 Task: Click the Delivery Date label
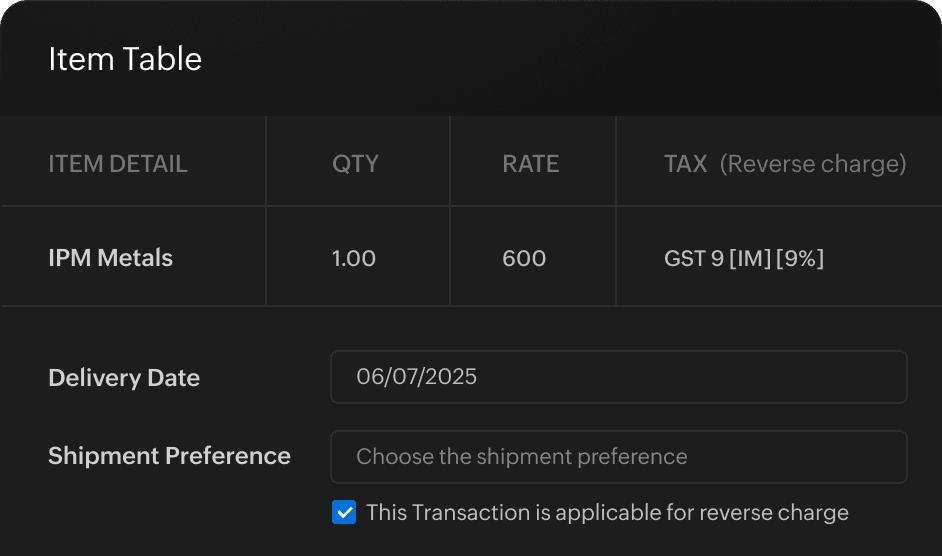(124, 378)
